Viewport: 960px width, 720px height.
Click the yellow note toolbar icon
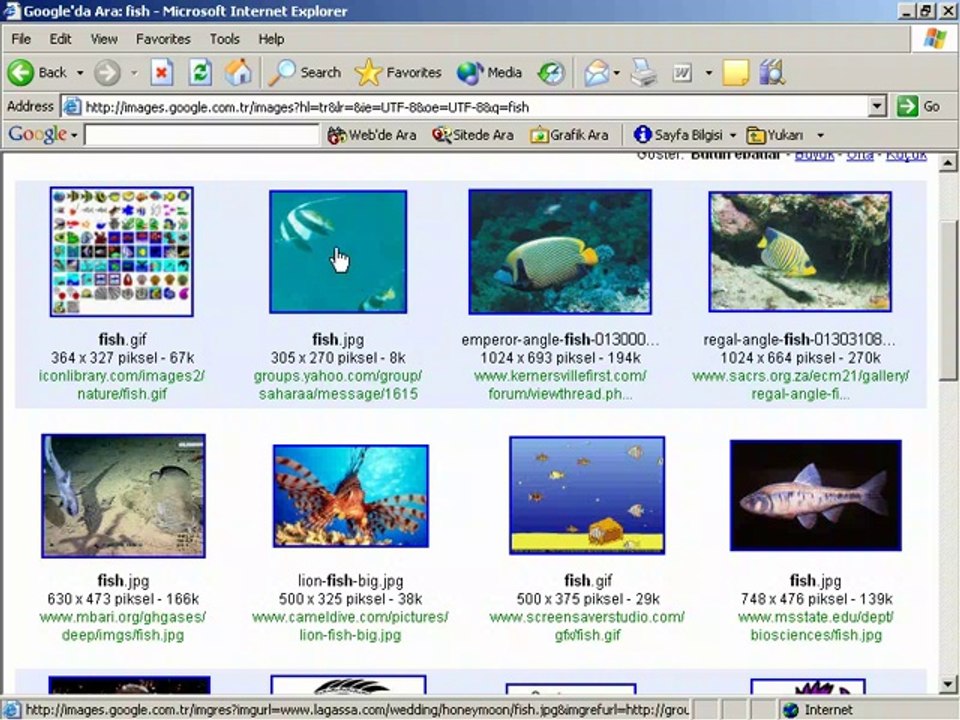[735, 73]
